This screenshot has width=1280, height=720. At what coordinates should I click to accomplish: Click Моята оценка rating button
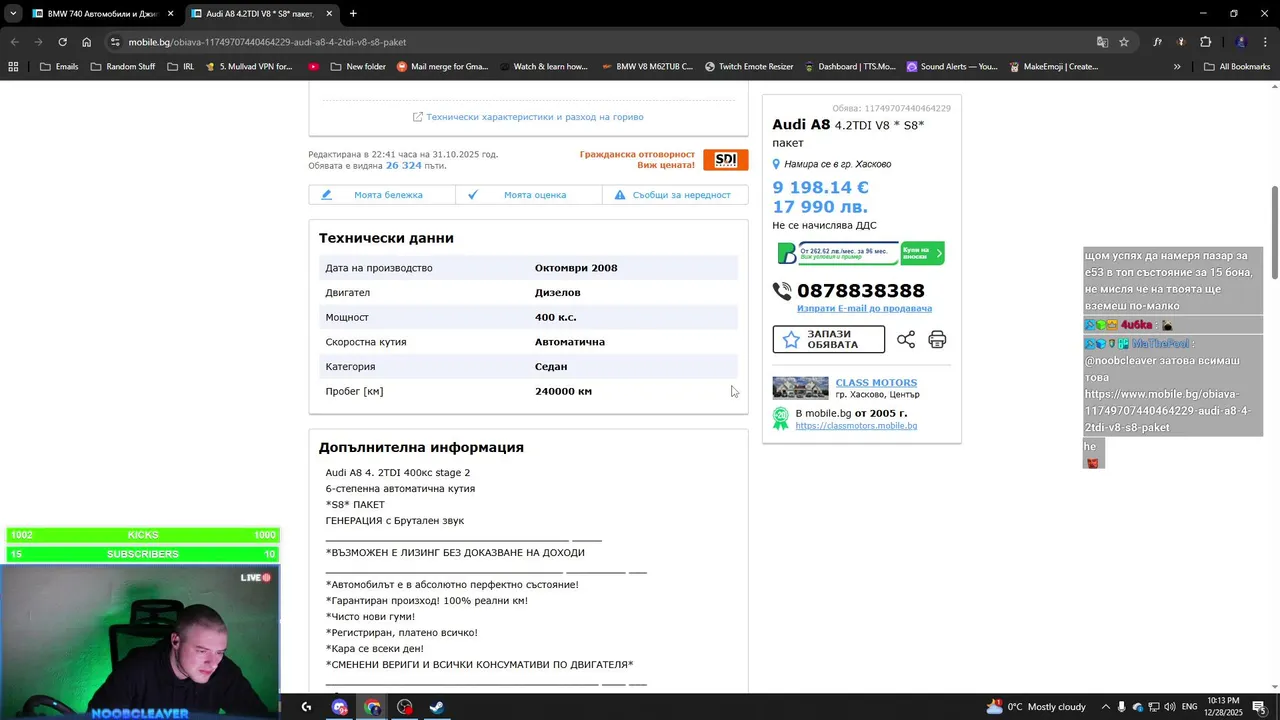[x=528, y=195]
